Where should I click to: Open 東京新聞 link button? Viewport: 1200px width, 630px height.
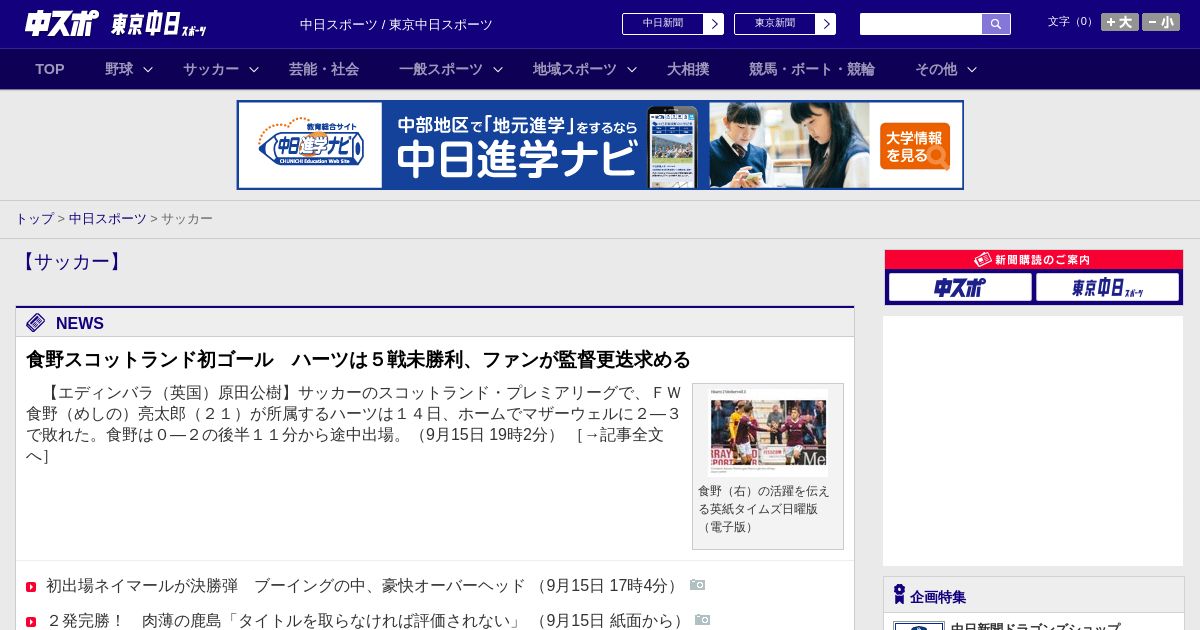775,24
